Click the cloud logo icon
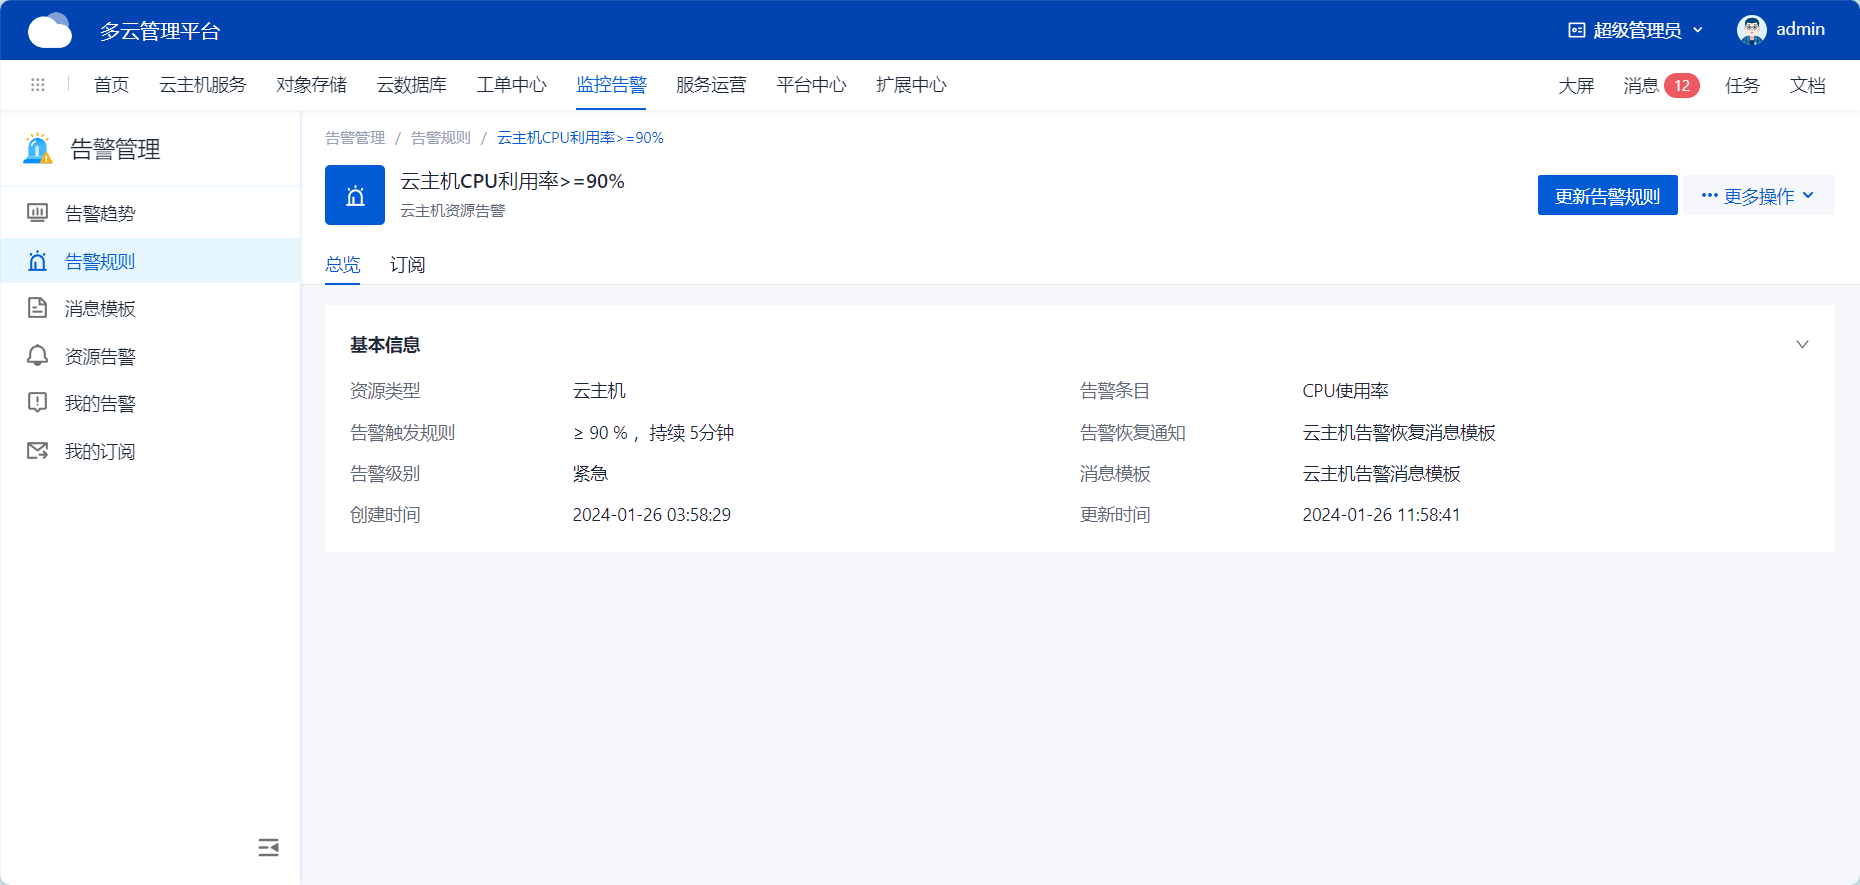 click(x=49, y=31)
